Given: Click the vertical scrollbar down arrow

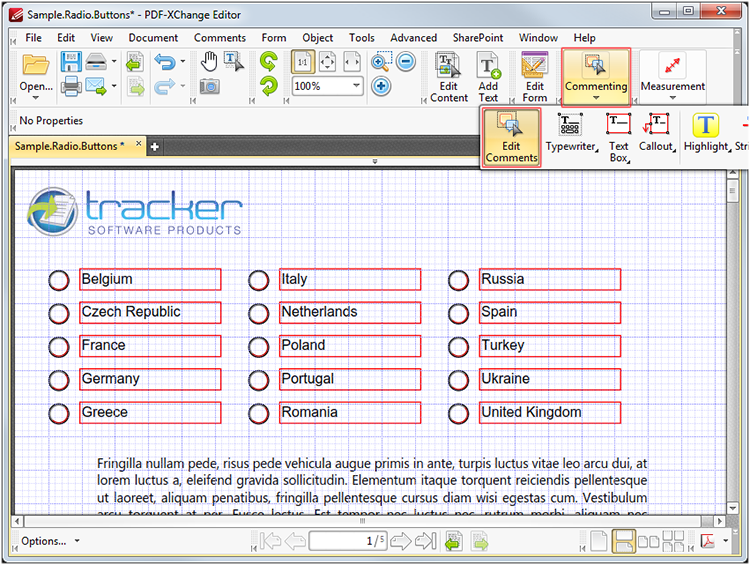Looking at the screenshot, I should pos(732,508).
